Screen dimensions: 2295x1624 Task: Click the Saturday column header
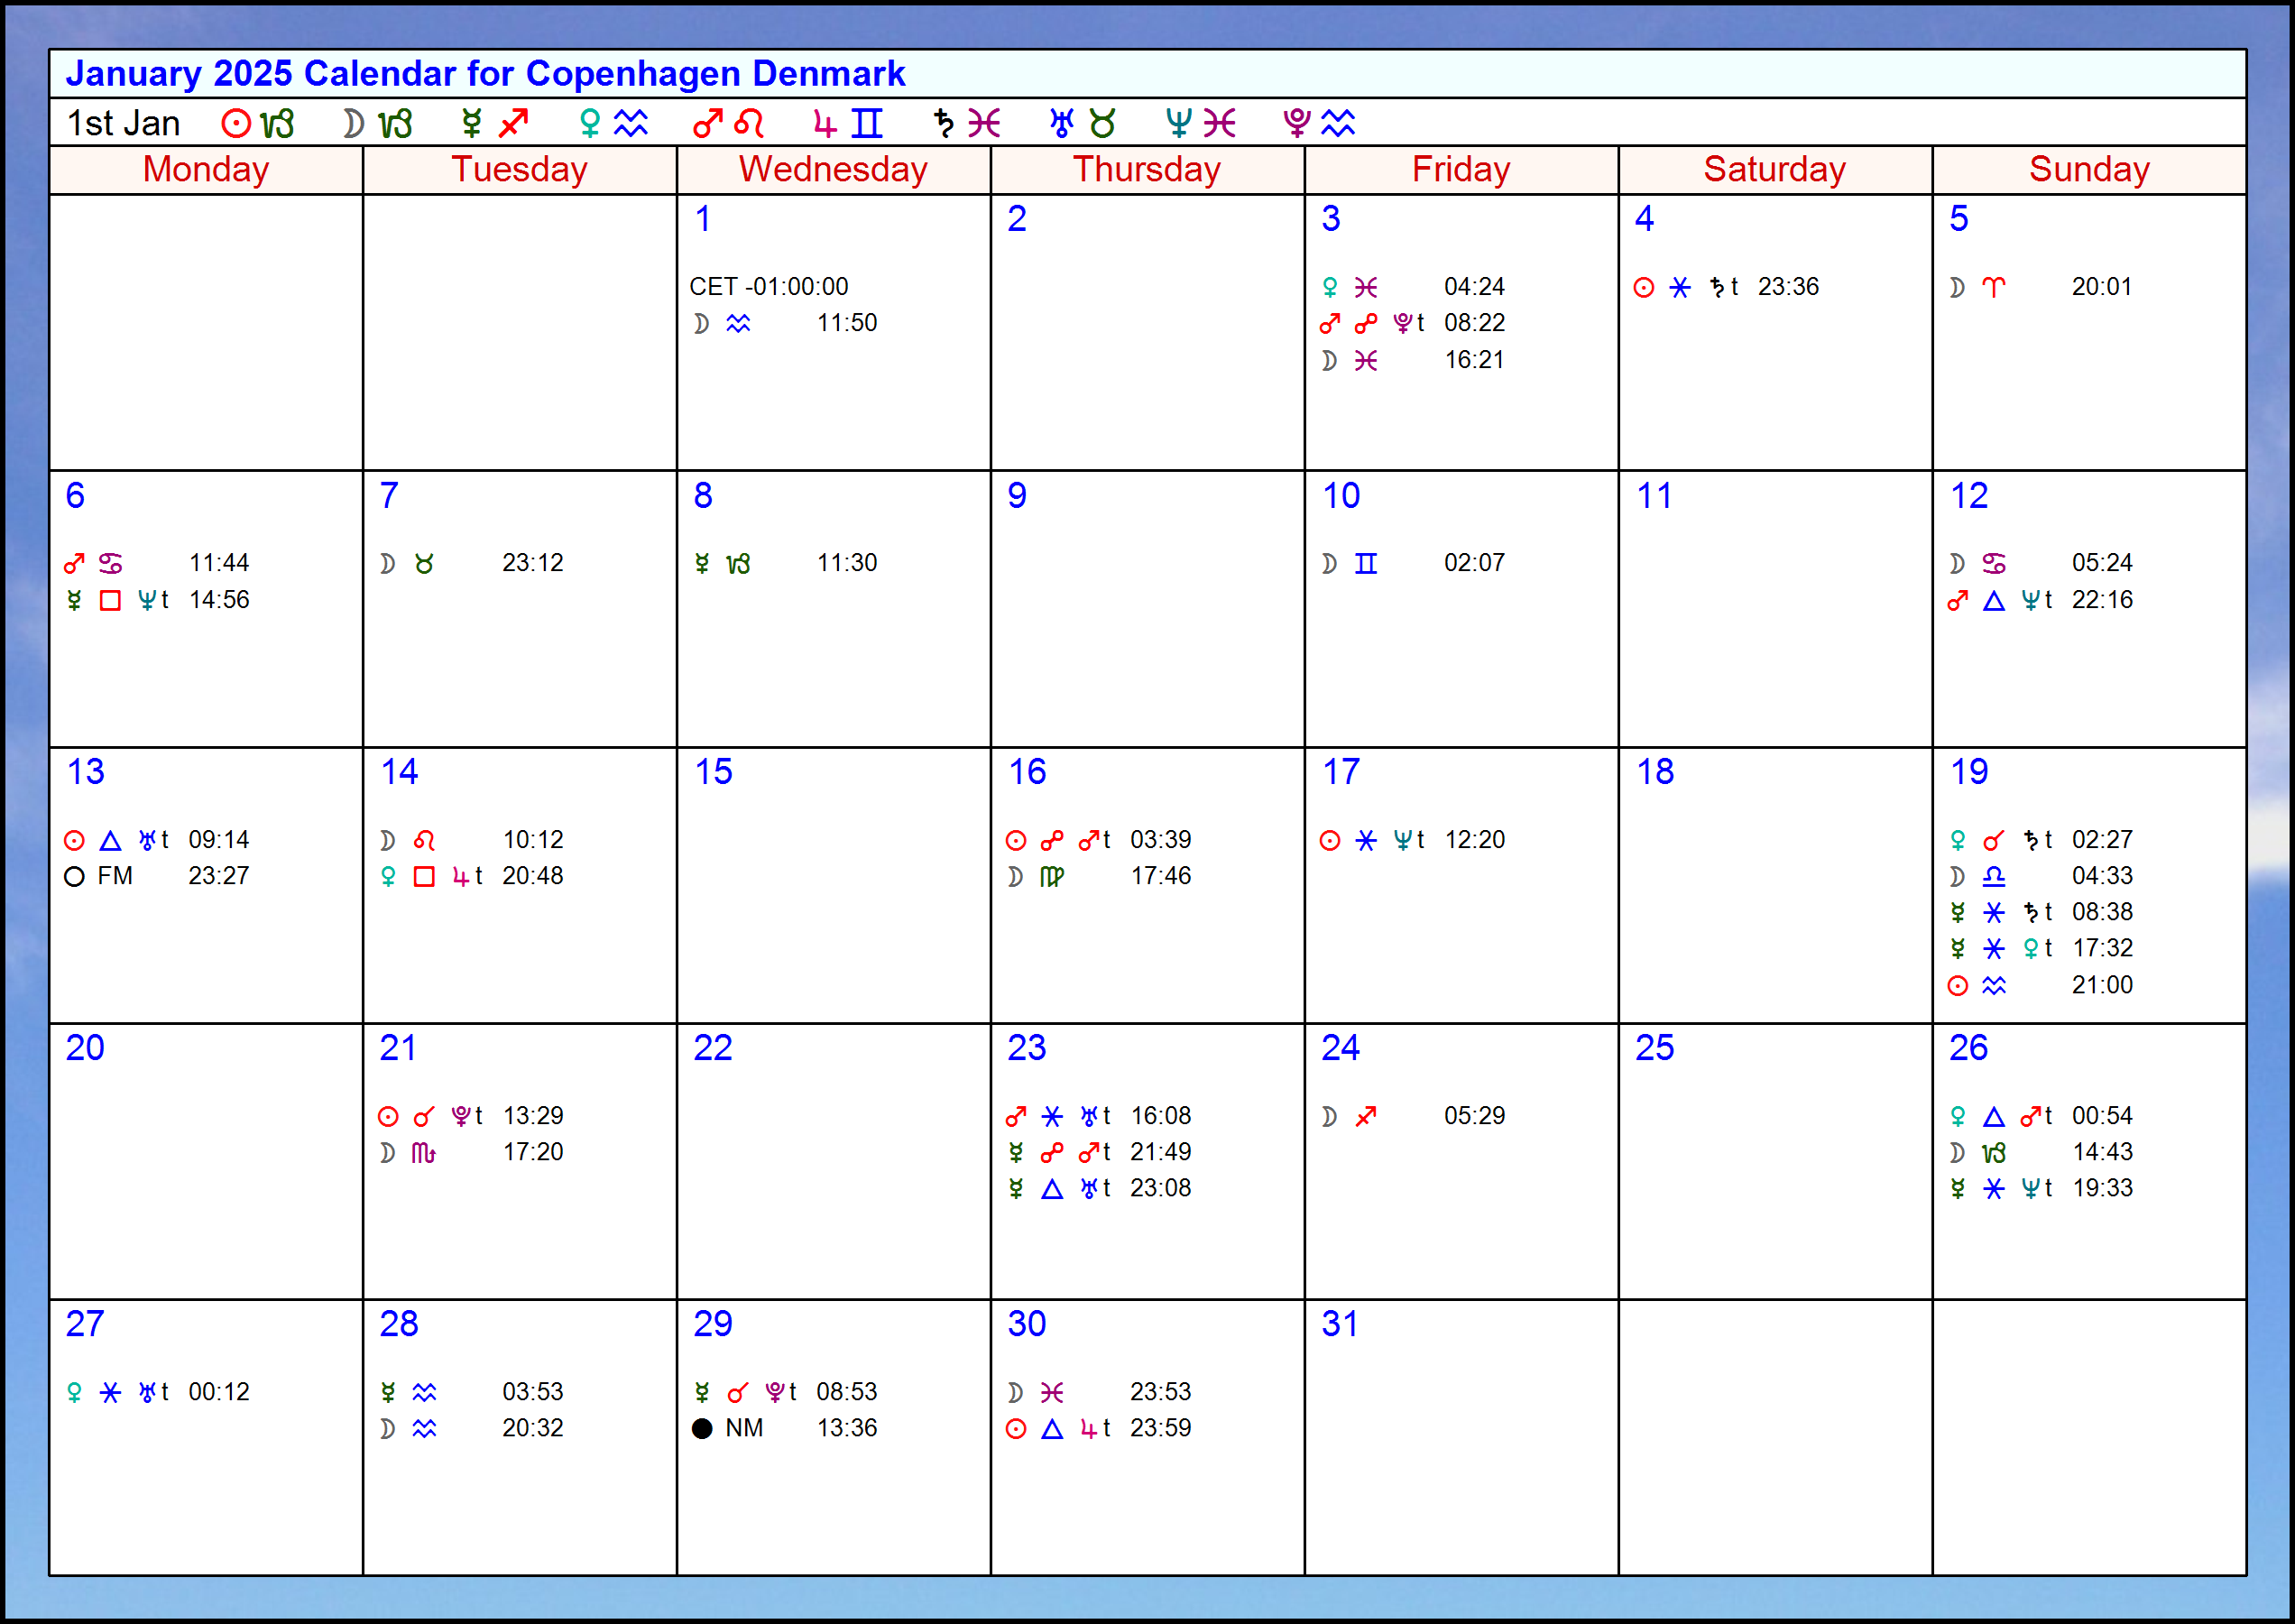(1775, 170)
